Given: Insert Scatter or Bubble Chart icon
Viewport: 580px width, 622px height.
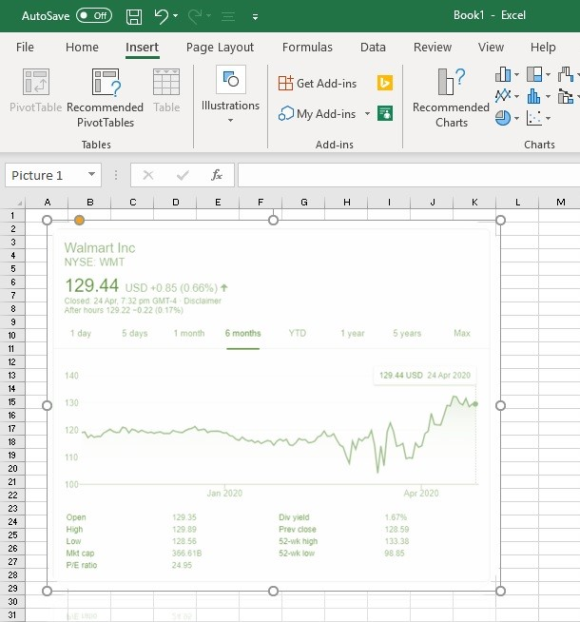Looking at the screenshot, I should tap(534, 118).
